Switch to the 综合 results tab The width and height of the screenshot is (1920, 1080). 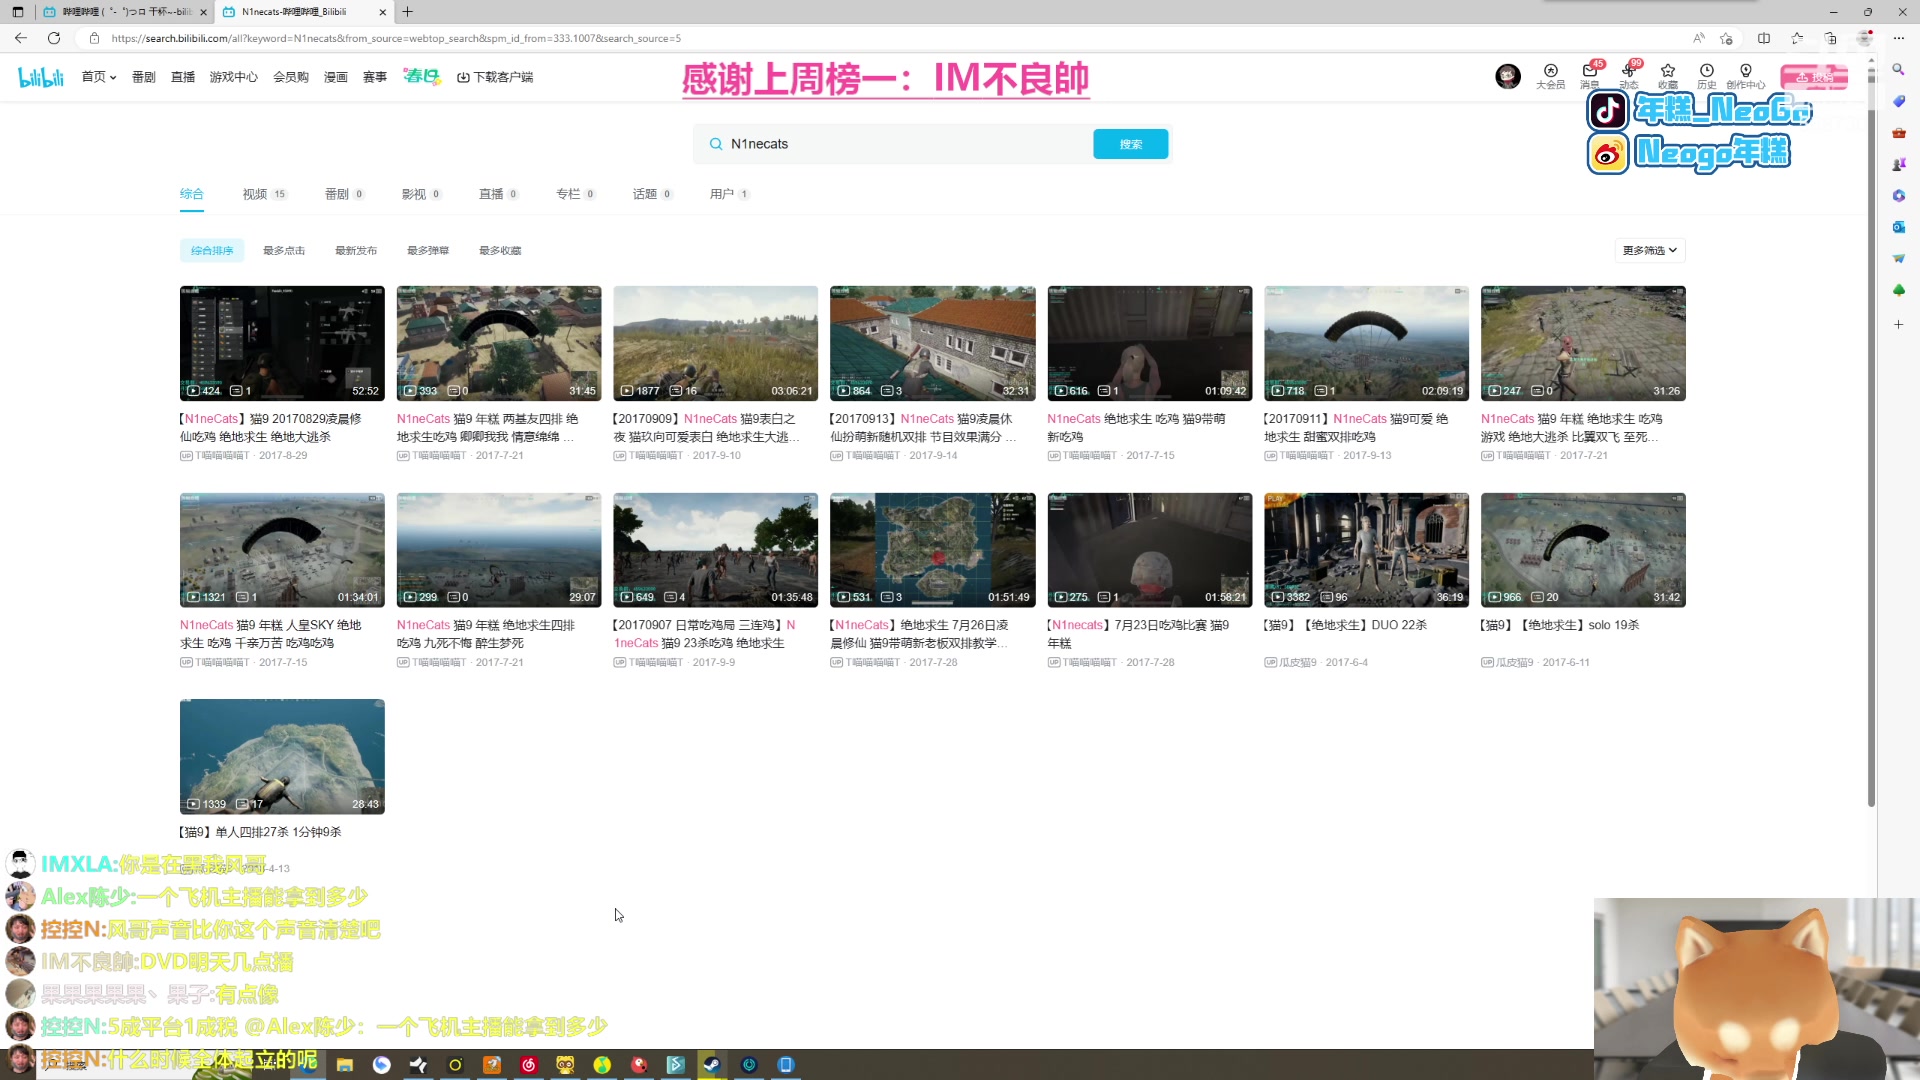(192, 194)
